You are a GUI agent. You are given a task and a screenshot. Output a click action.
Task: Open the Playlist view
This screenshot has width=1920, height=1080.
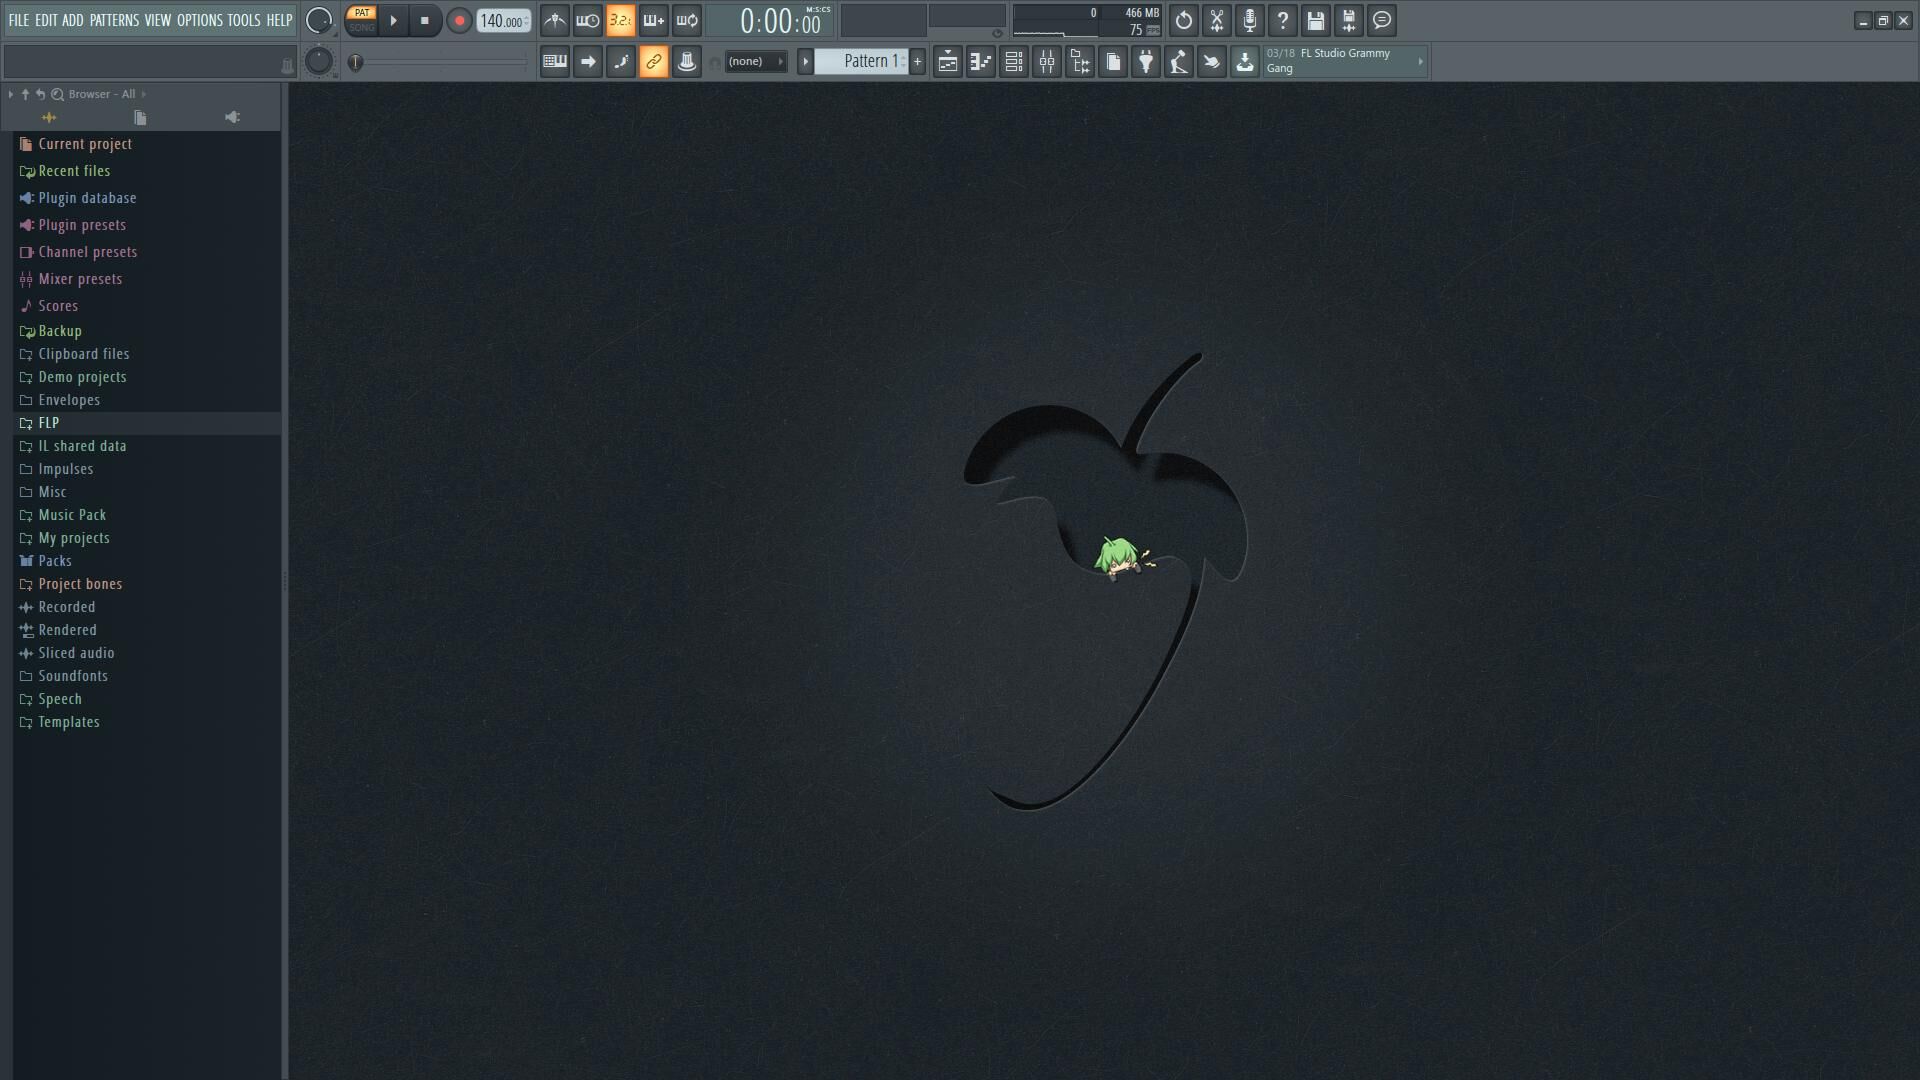(x=948, y=62)
